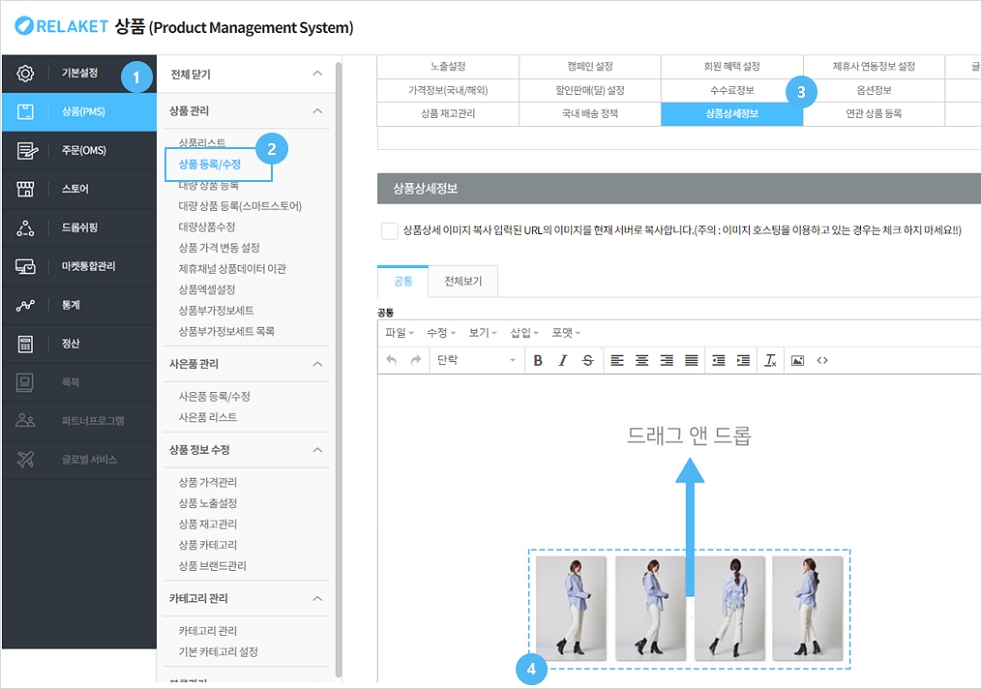This screenshot has height=689, width=982.
Task: Select the 옵션정보 tab
Action: click(x=874, y=91)
